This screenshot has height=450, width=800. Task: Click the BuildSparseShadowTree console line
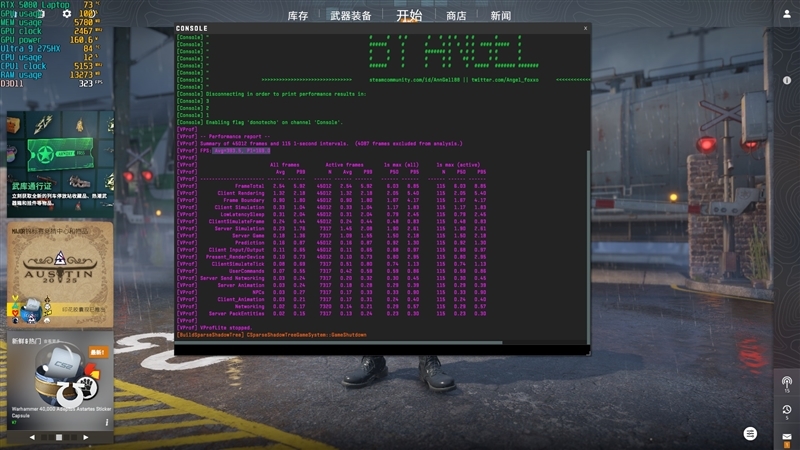[x=271, y=335]
